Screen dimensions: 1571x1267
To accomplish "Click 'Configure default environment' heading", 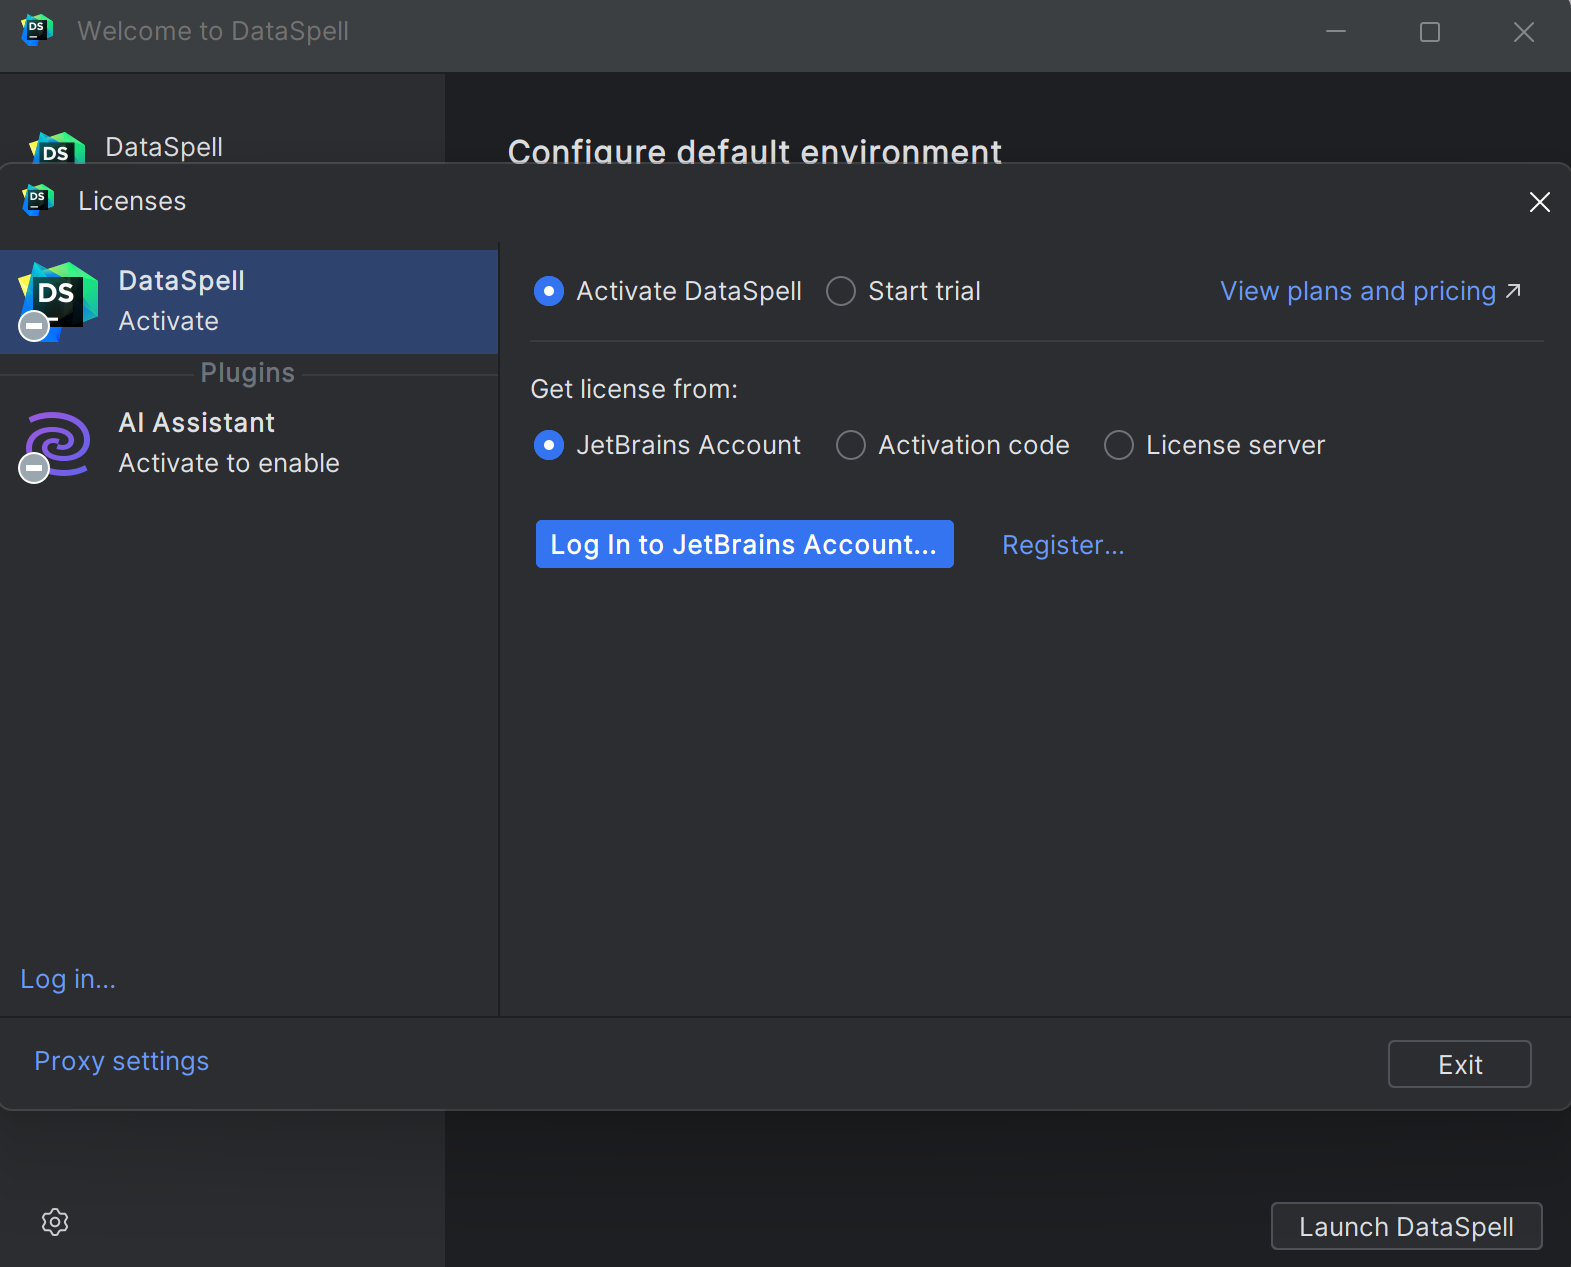I will pos(755,150).
